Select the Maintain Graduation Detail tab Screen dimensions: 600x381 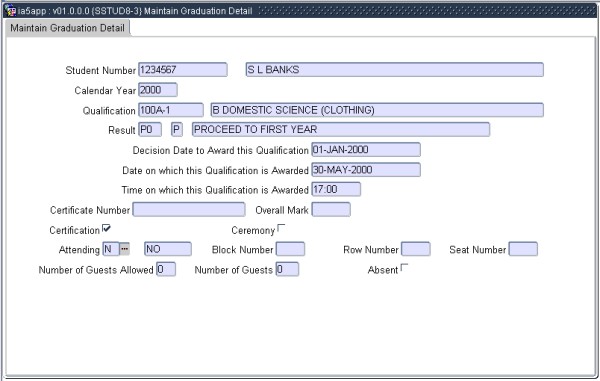point(67,28)
